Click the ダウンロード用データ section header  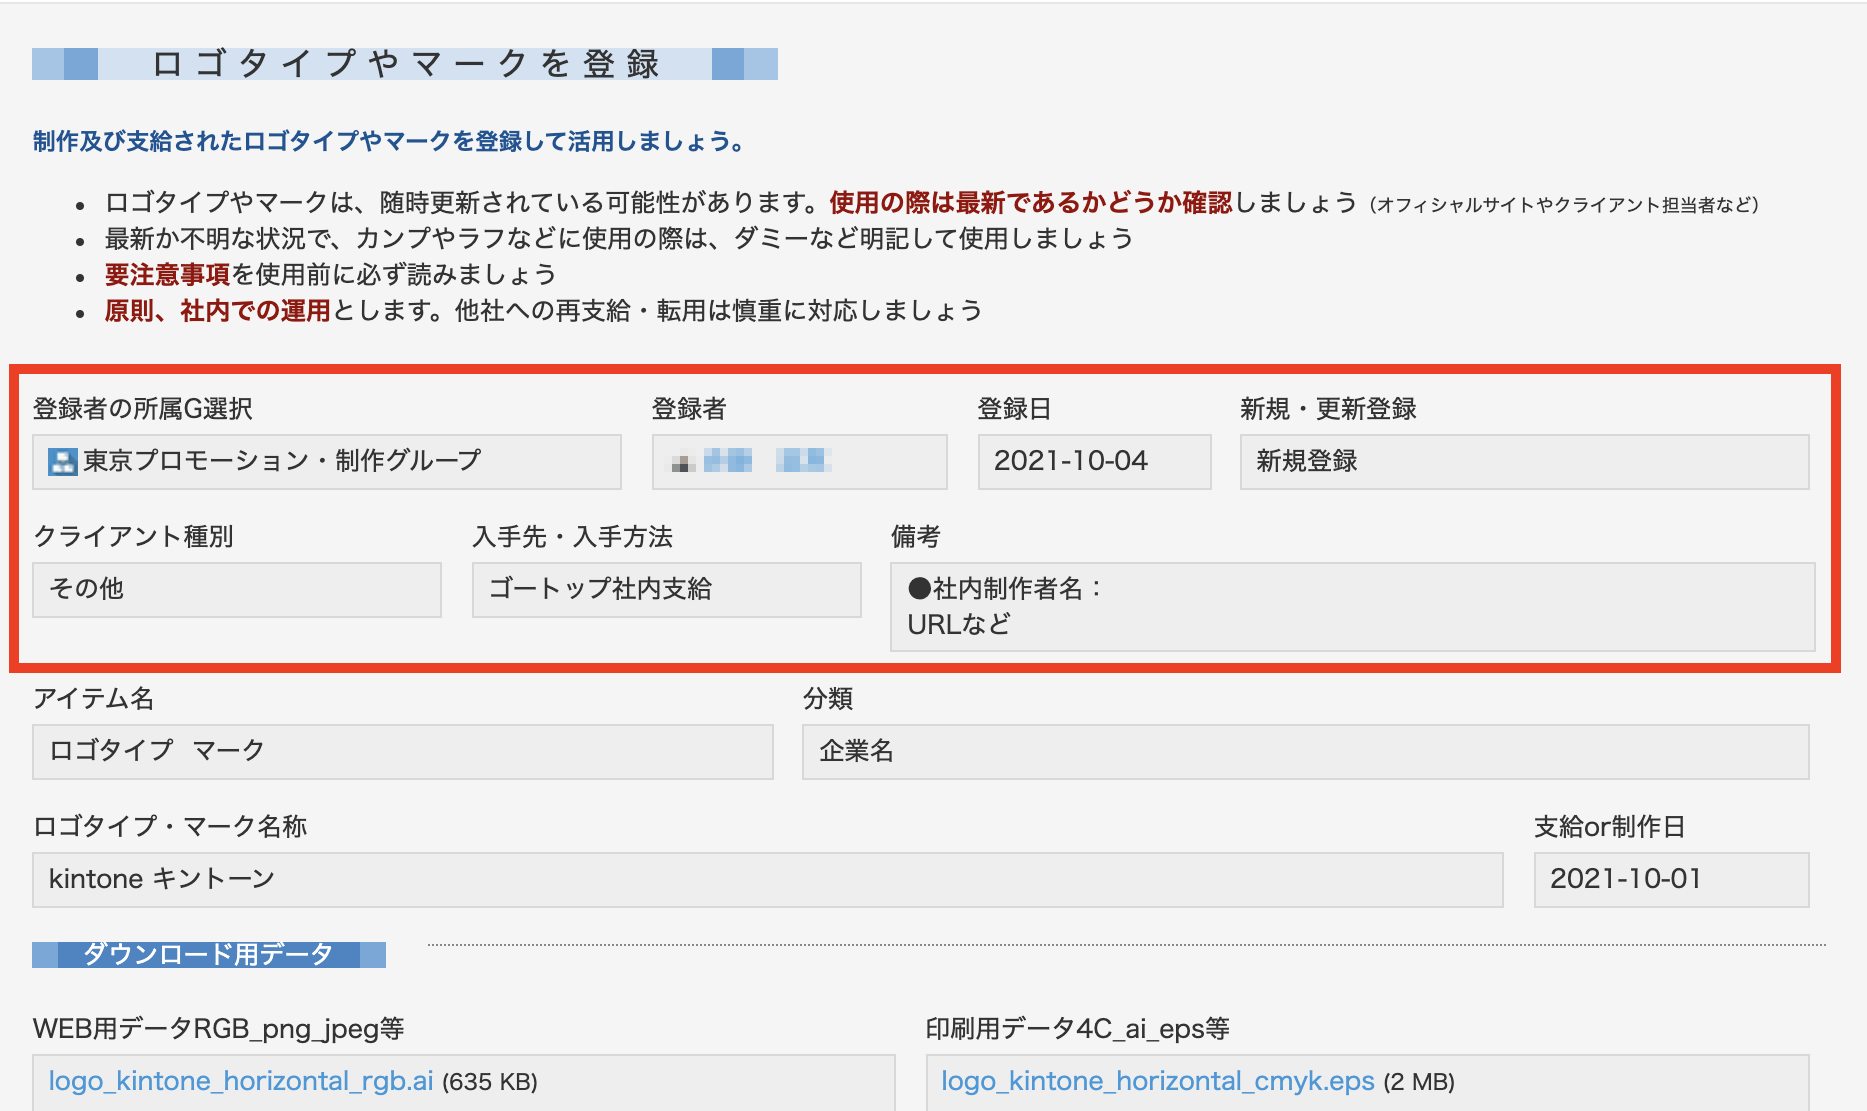[209, 954]
